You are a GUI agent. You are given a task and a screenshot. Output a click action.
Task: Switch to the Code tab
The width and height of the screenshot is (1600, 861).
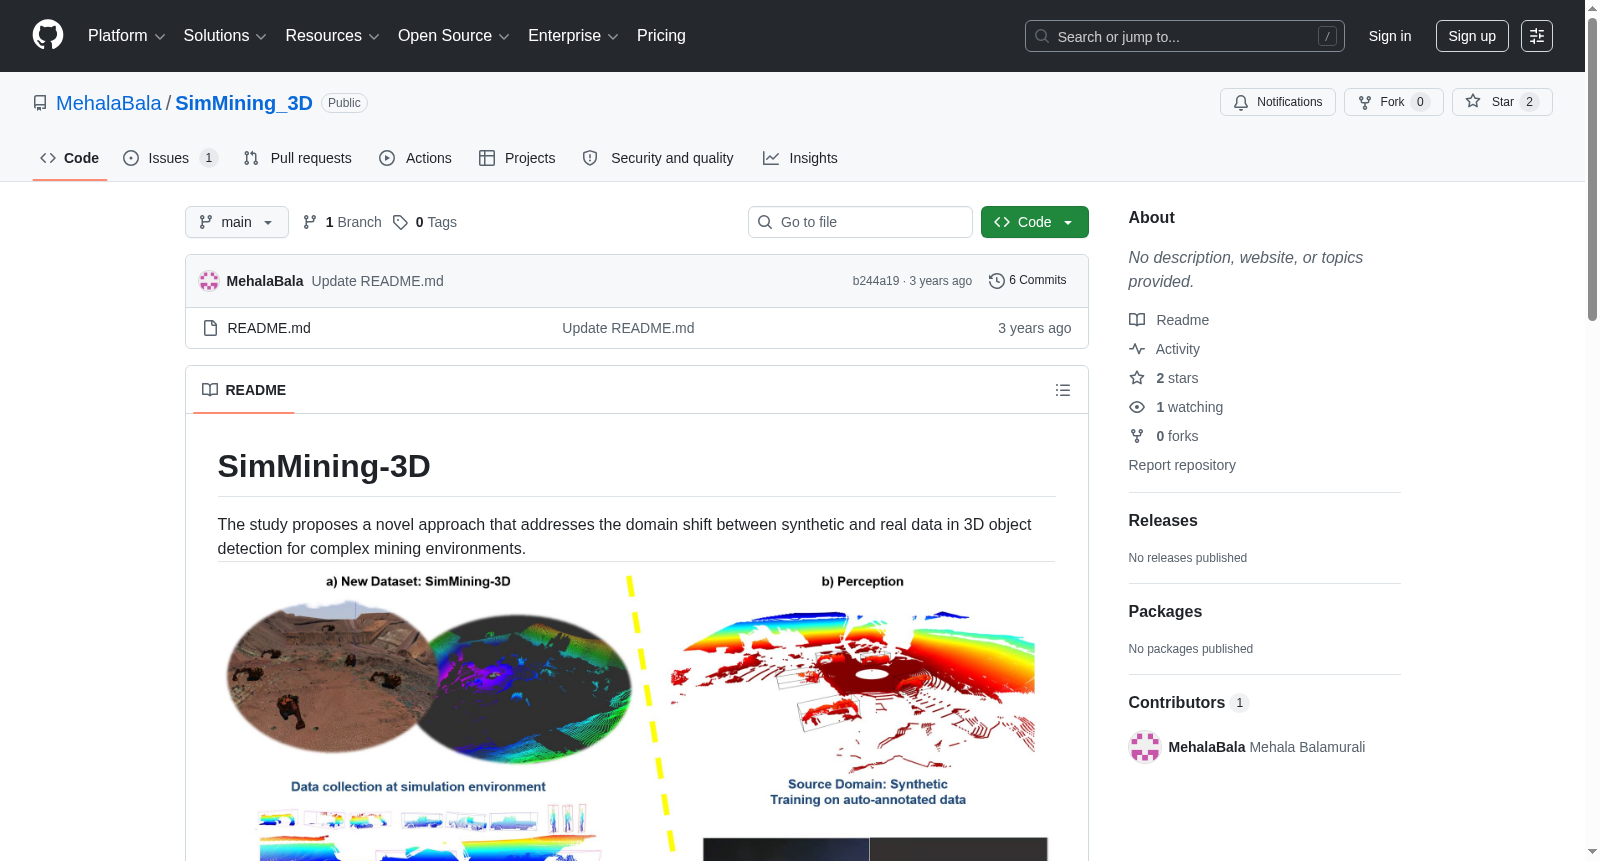(x=70, y=158)
